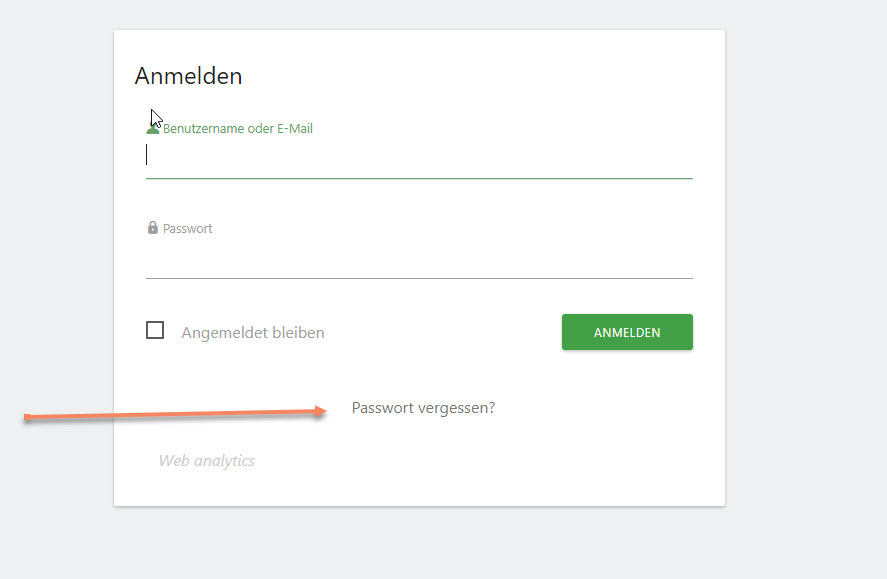Screen dimensions: 887x579
Task: Click the gray underline of the password field
Action: click(419, 278)
